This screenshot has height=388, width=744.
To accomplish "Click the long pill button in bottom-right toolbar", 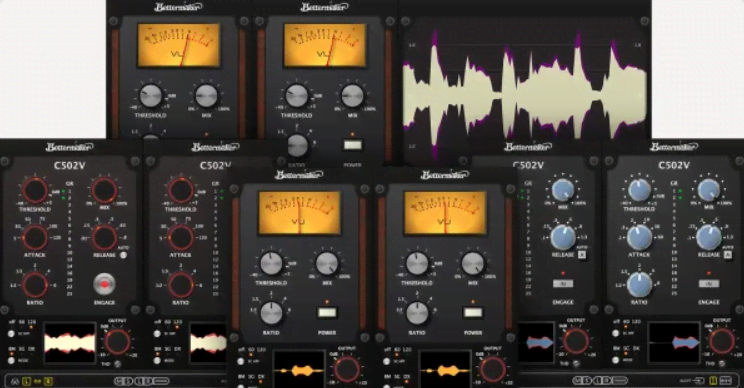I will 620,380.
